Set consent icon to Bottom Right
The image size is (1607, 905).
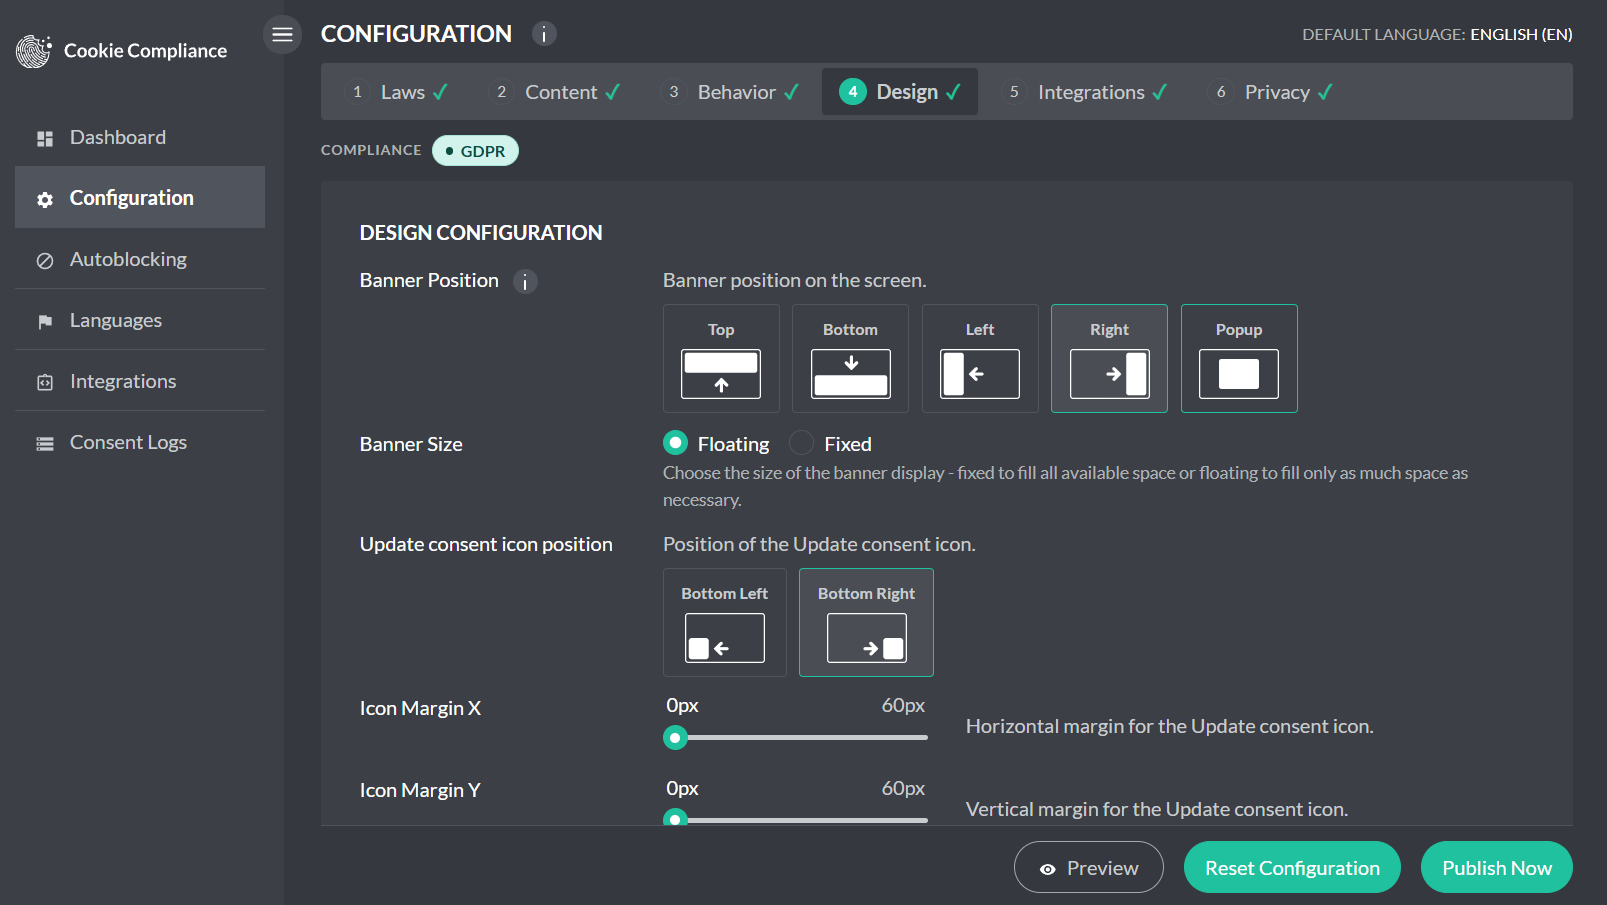(x=866, y=622)
